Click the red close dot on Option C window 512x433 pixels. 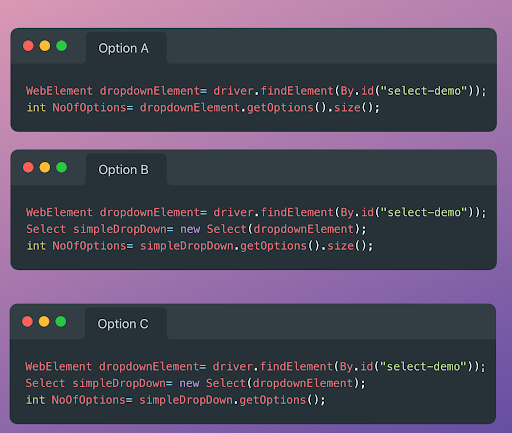click(x=27, y=321)
